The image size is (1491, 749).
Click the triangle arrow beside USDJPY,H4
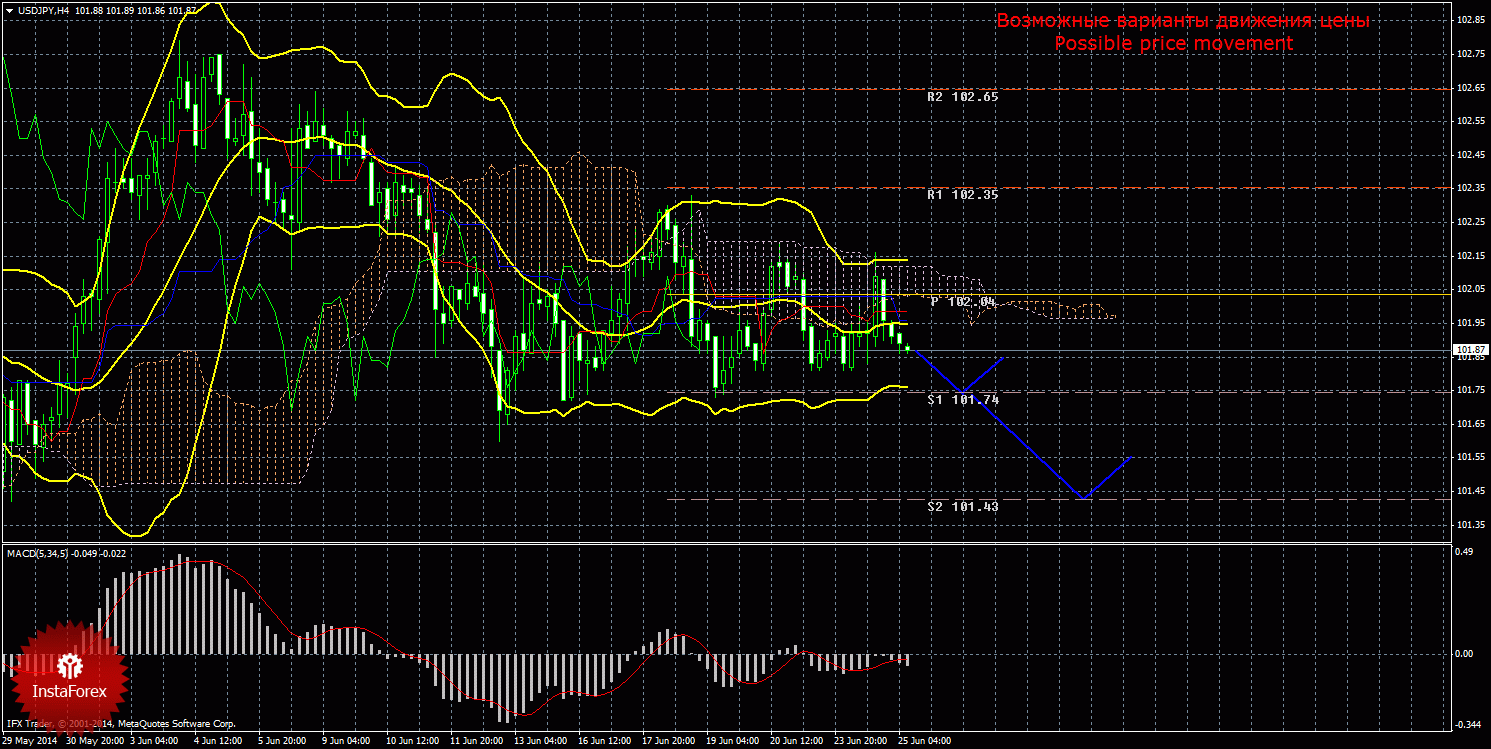tap(9, 10)
